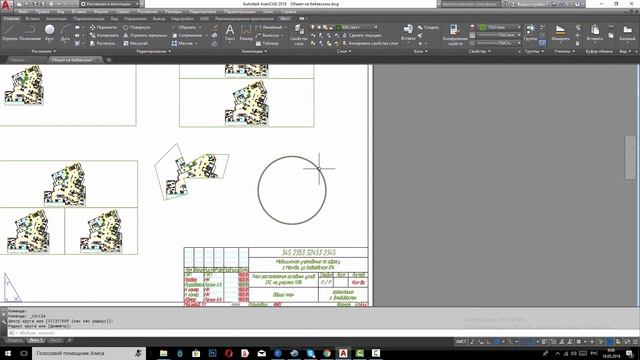This screenshot has height=360, width=640.
Task: Select the Dimension (Размер) tool
Action: 246,33
